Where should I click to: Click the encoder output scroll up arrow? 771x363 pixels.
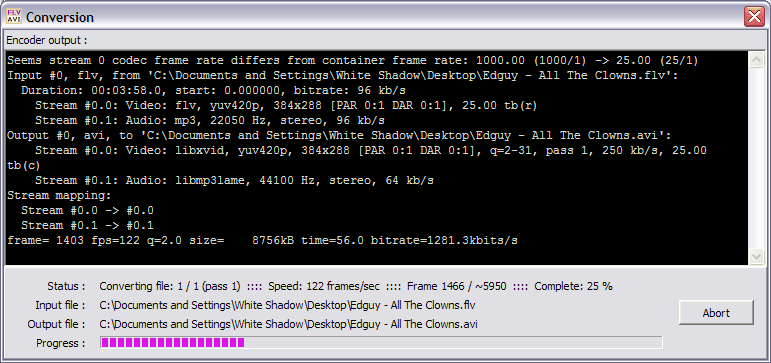pos(756,60)
